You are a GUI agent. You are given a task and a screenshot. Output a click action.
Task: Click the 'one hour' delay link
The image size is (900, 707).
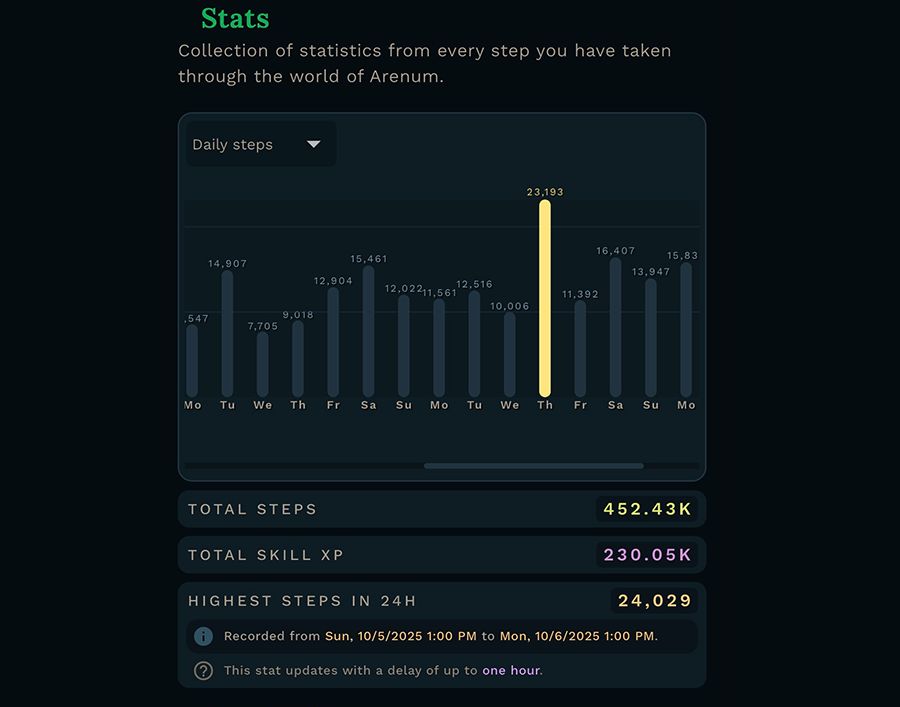511,670
